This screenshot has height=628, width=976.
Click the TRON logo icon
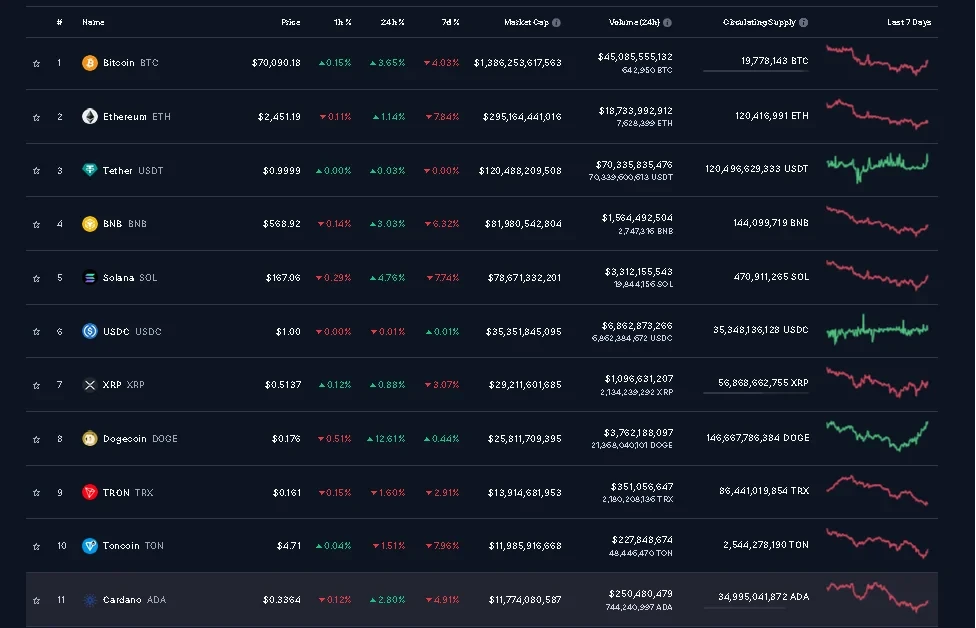(x=90, y=493)
